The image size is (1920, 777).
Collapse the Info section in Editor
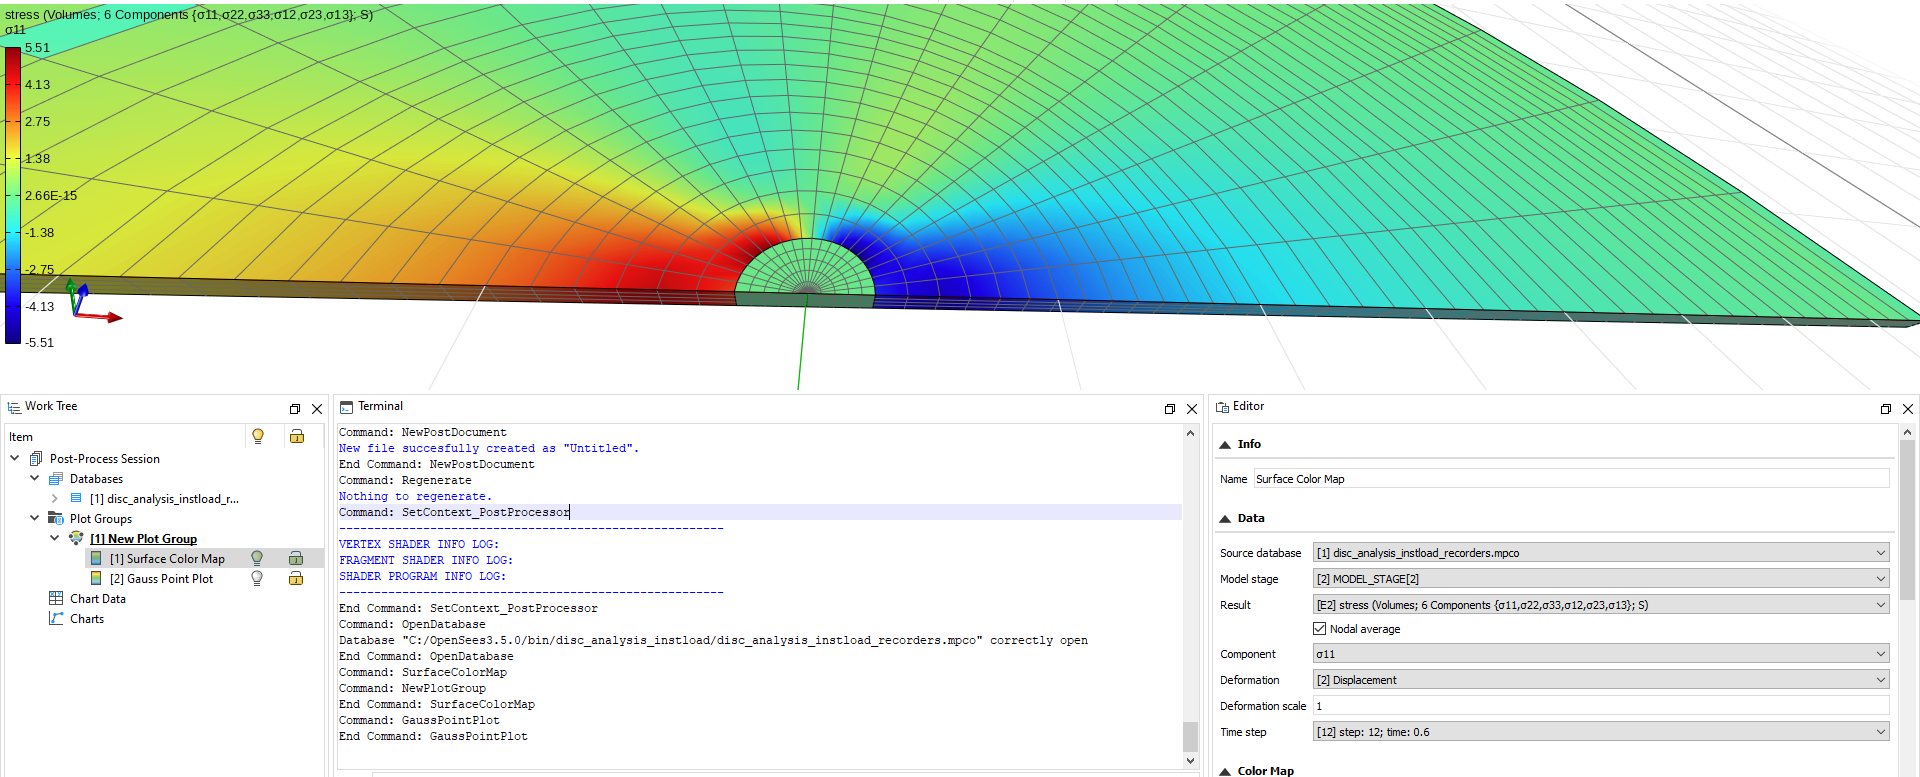(x=1225, y=445)
